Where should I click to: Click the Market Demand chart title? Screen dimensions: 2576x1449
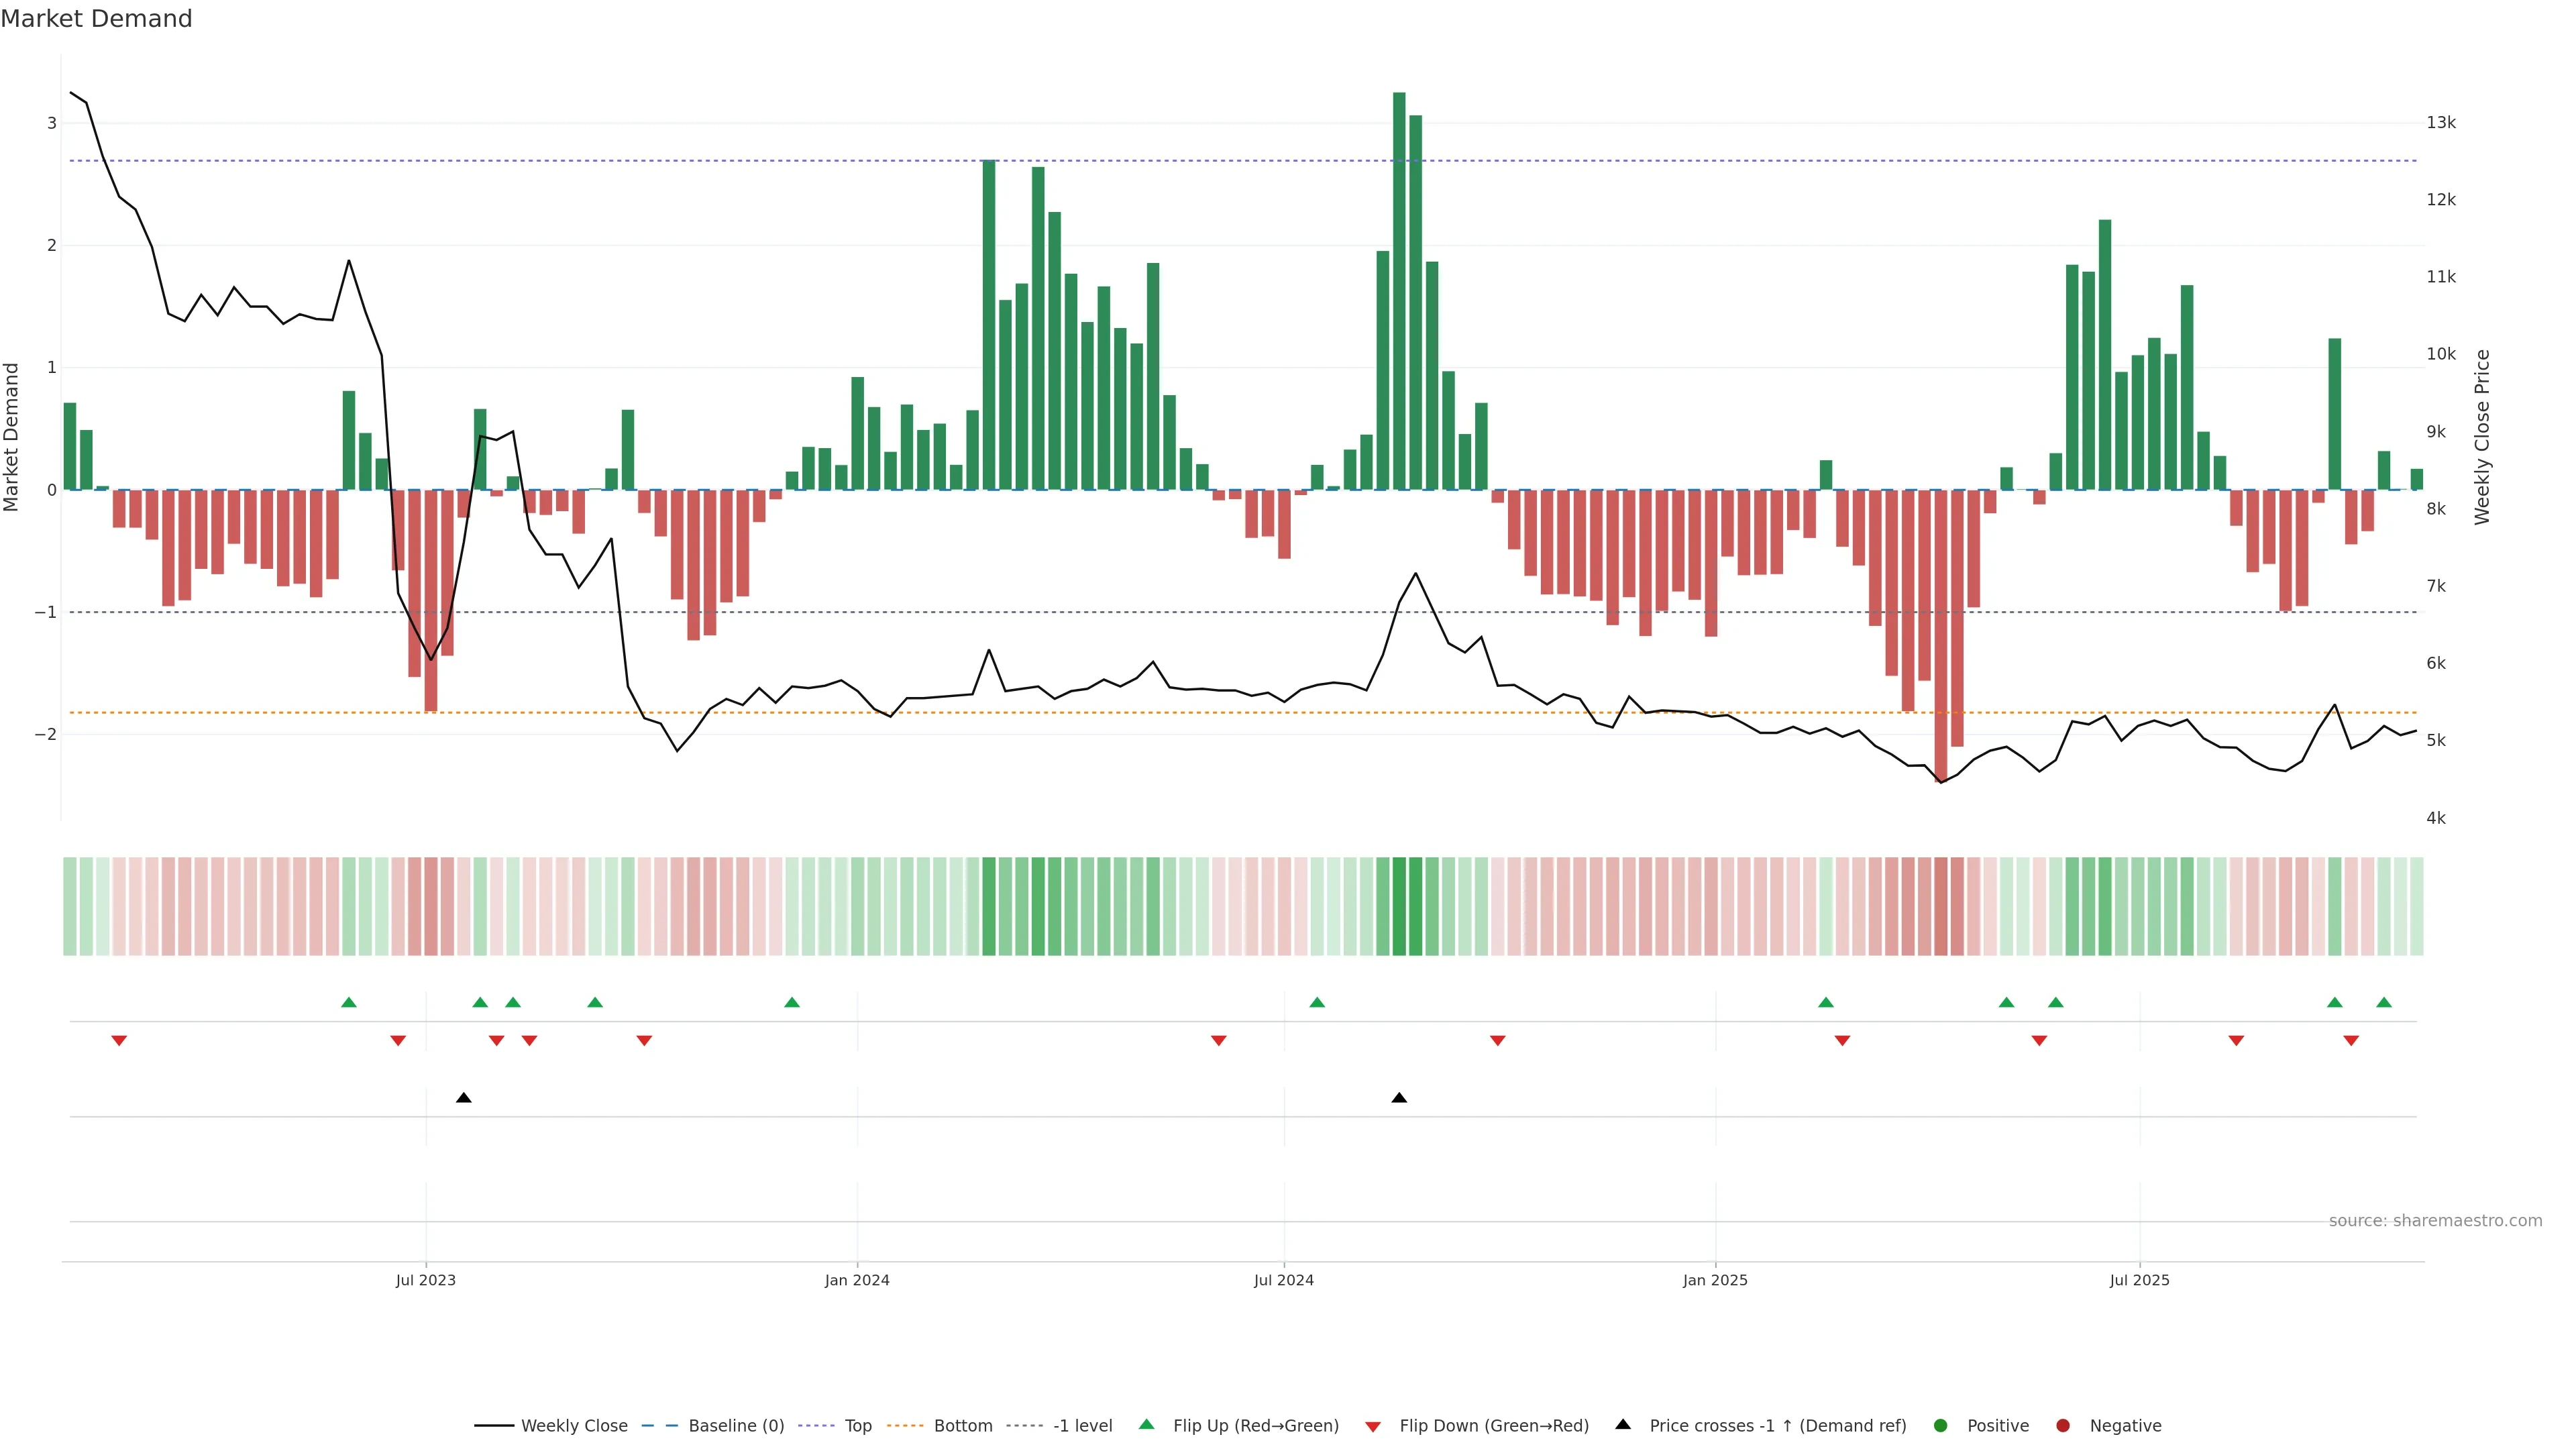pyautogui.click(x=96, y=19)
